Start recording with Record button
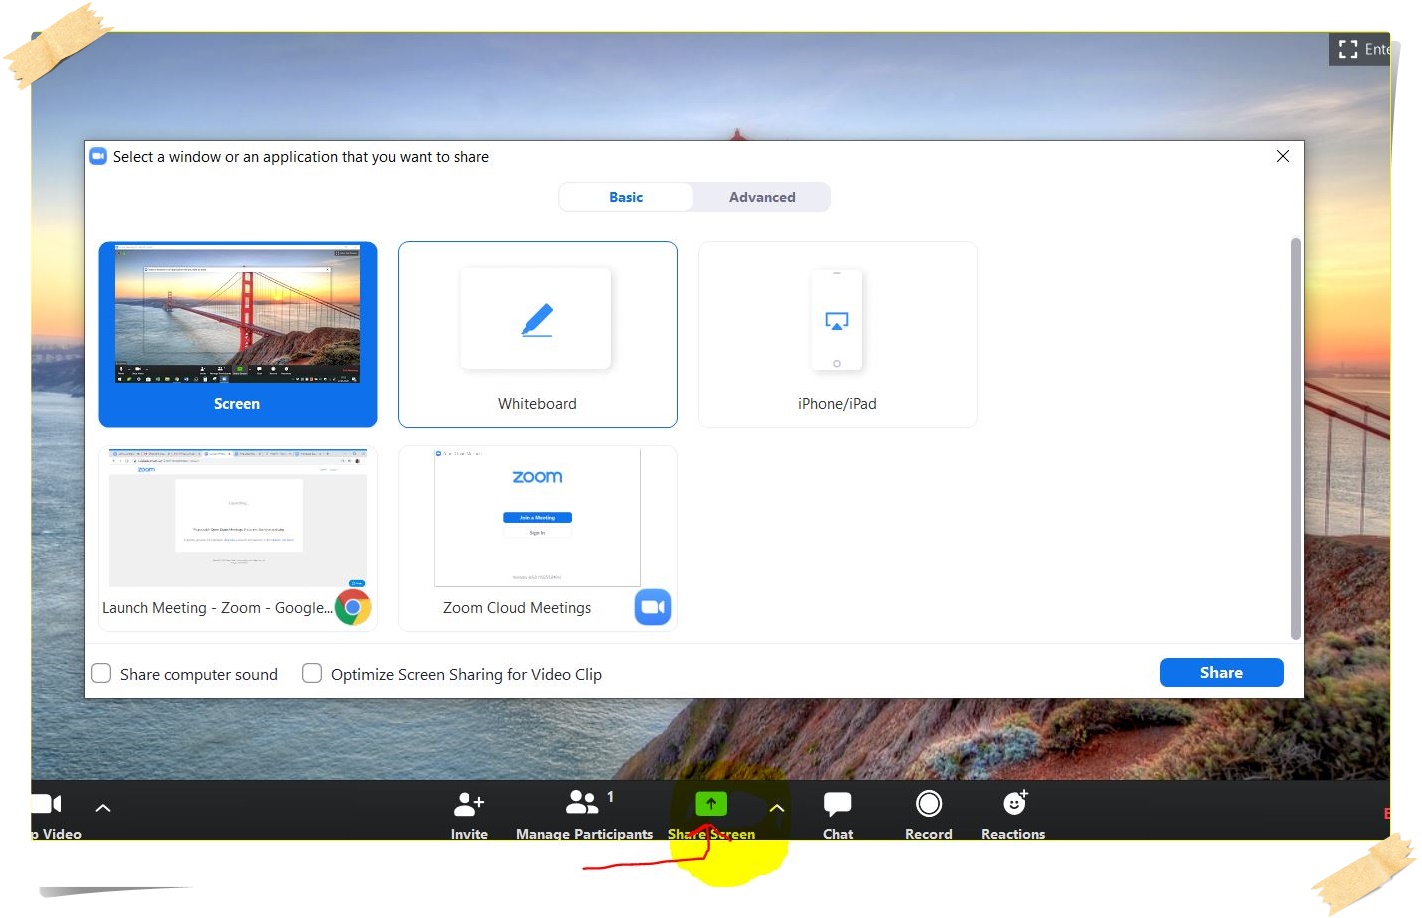Viewport: 1422px width, 918px height. (929, 815)
